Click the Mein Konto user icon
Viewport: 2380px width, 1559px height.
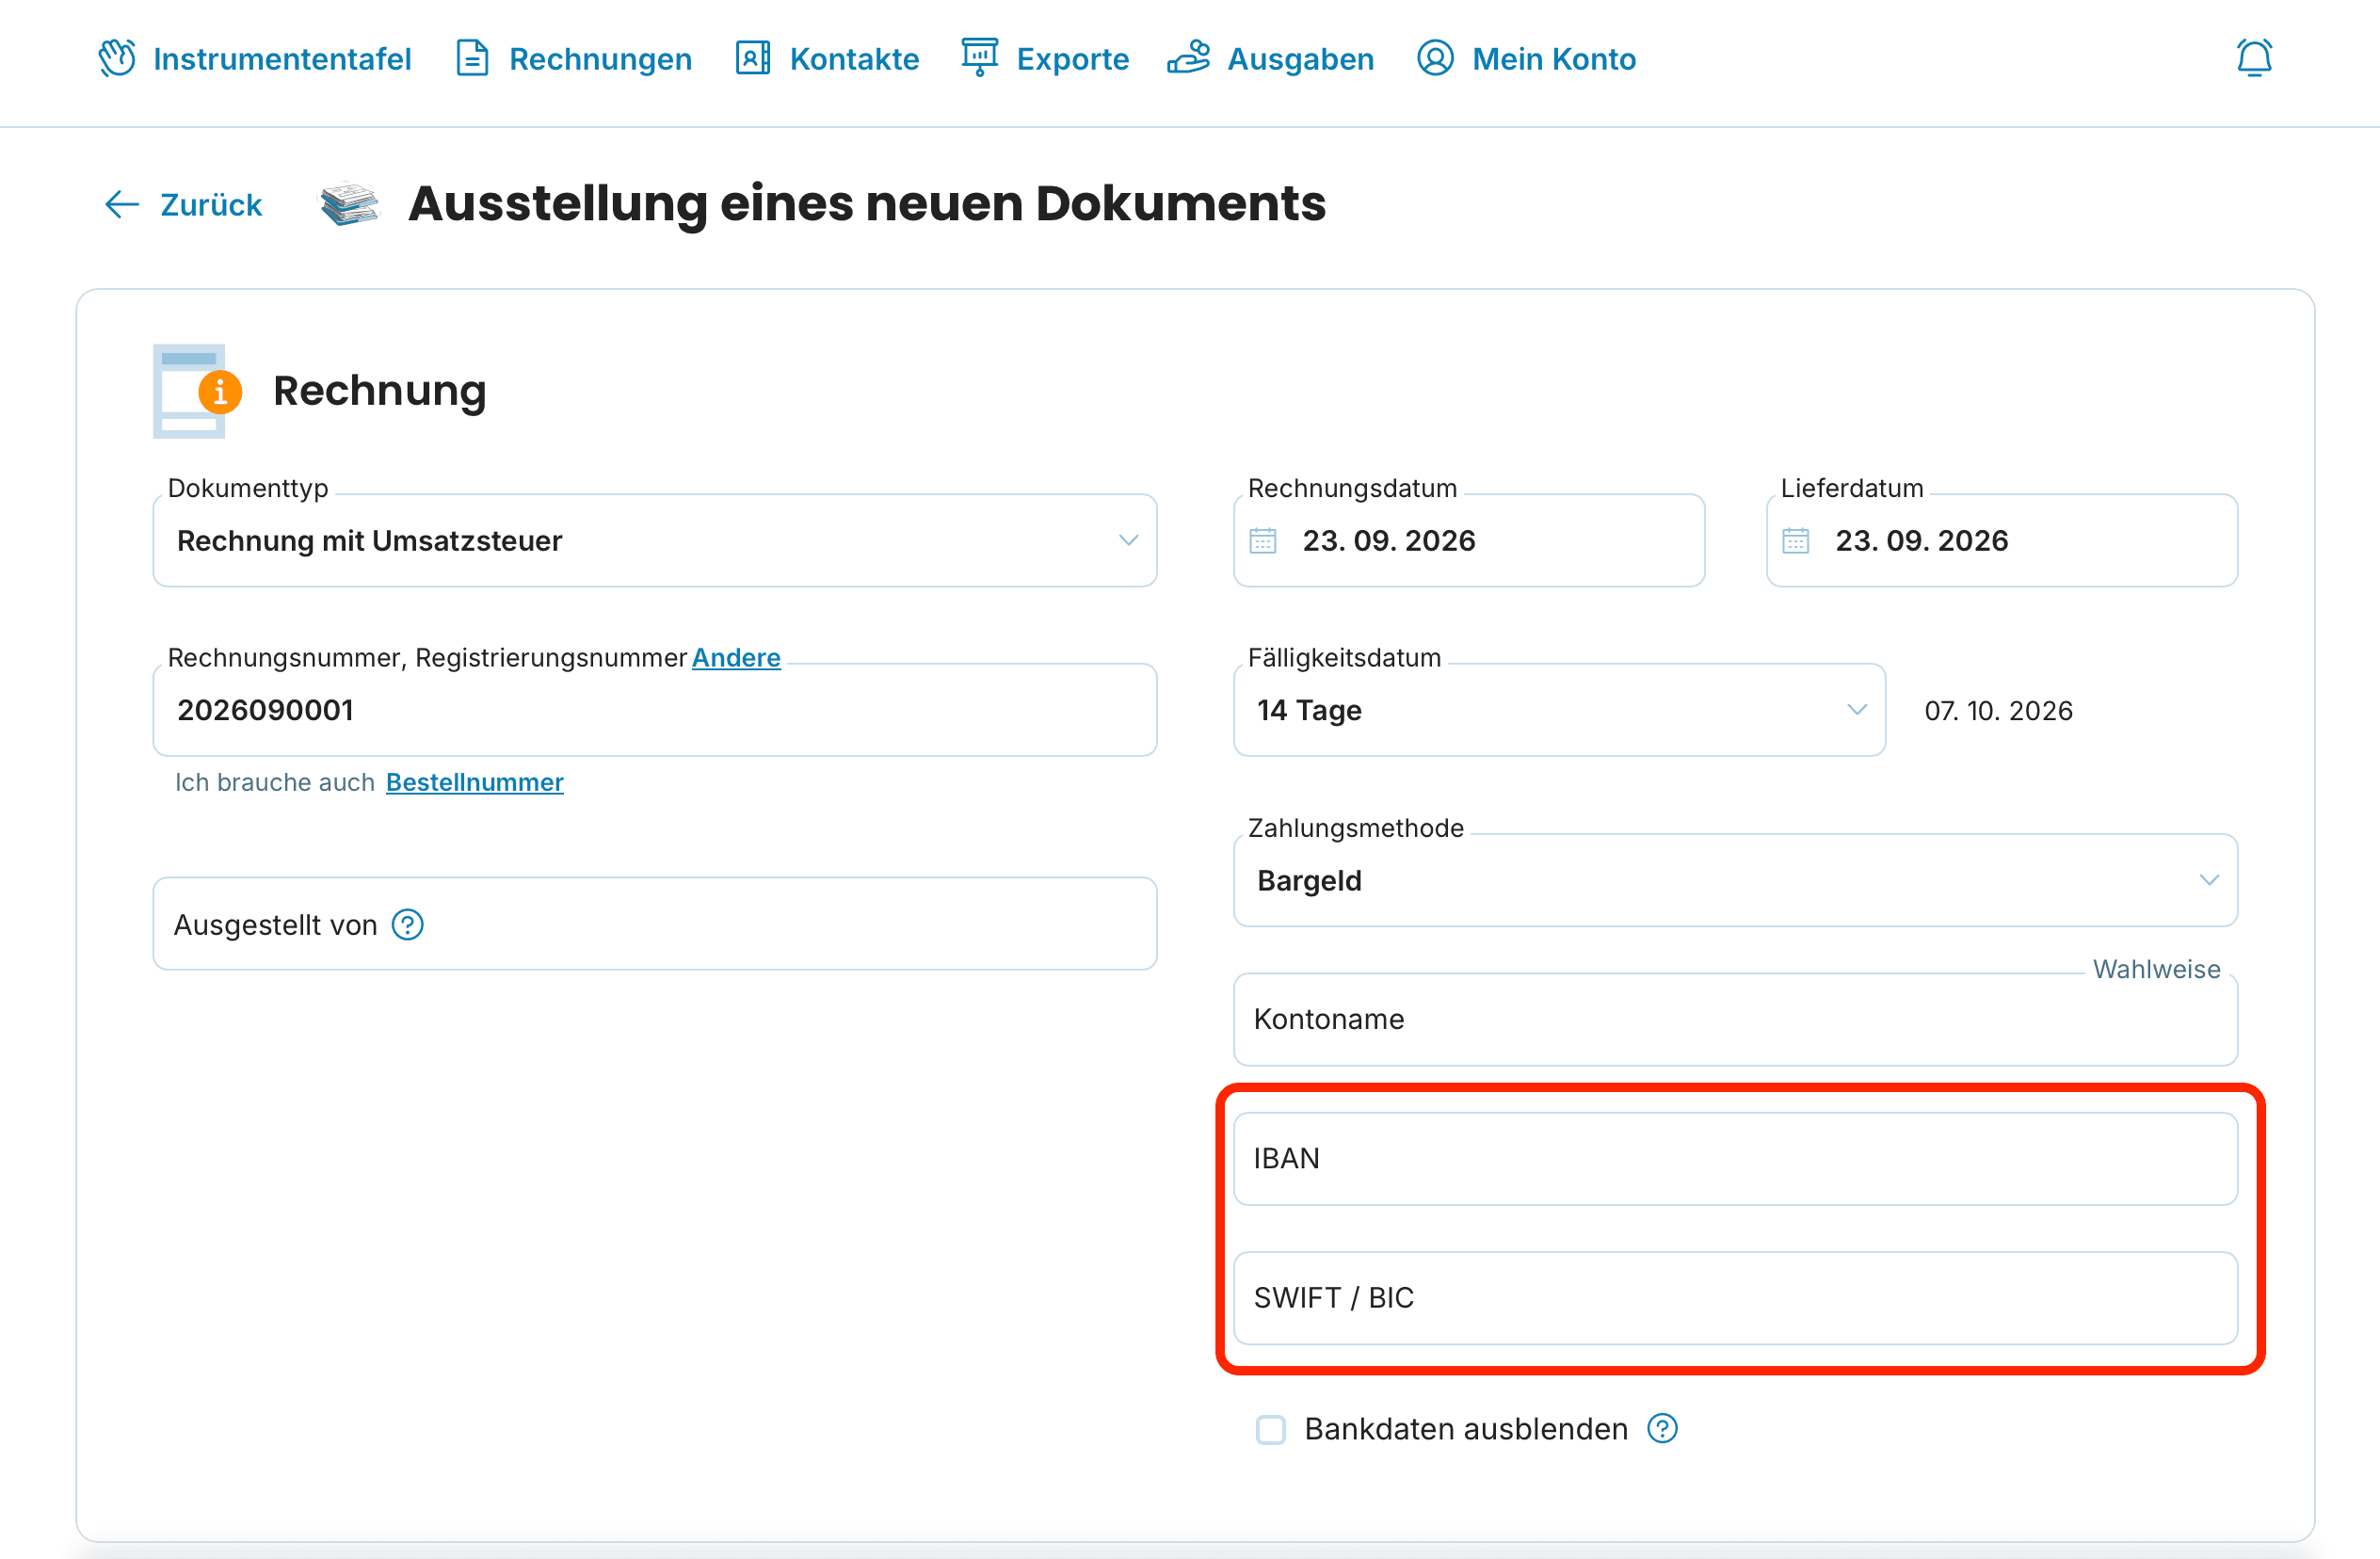(1435, 58)
